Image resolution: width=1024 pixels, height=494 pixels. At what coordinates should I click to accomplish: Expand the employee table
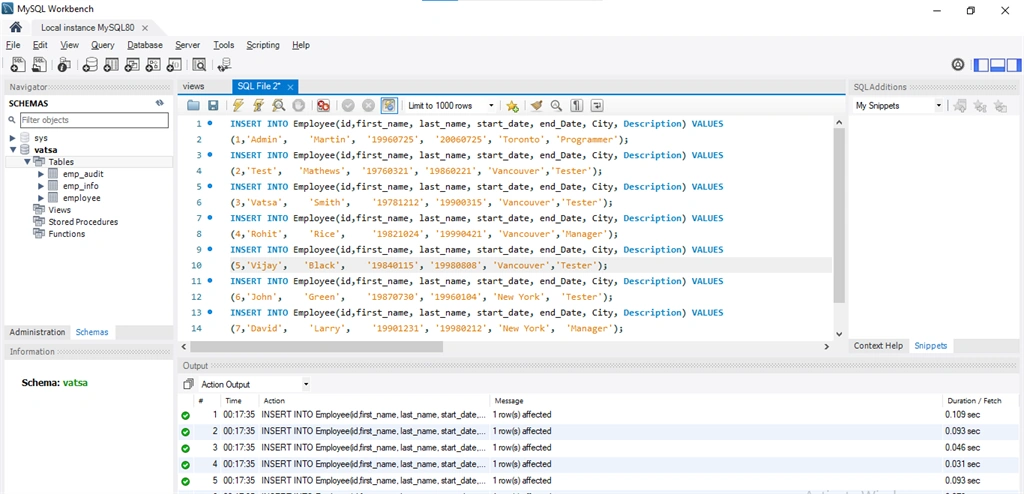click(x=41, y=197)
